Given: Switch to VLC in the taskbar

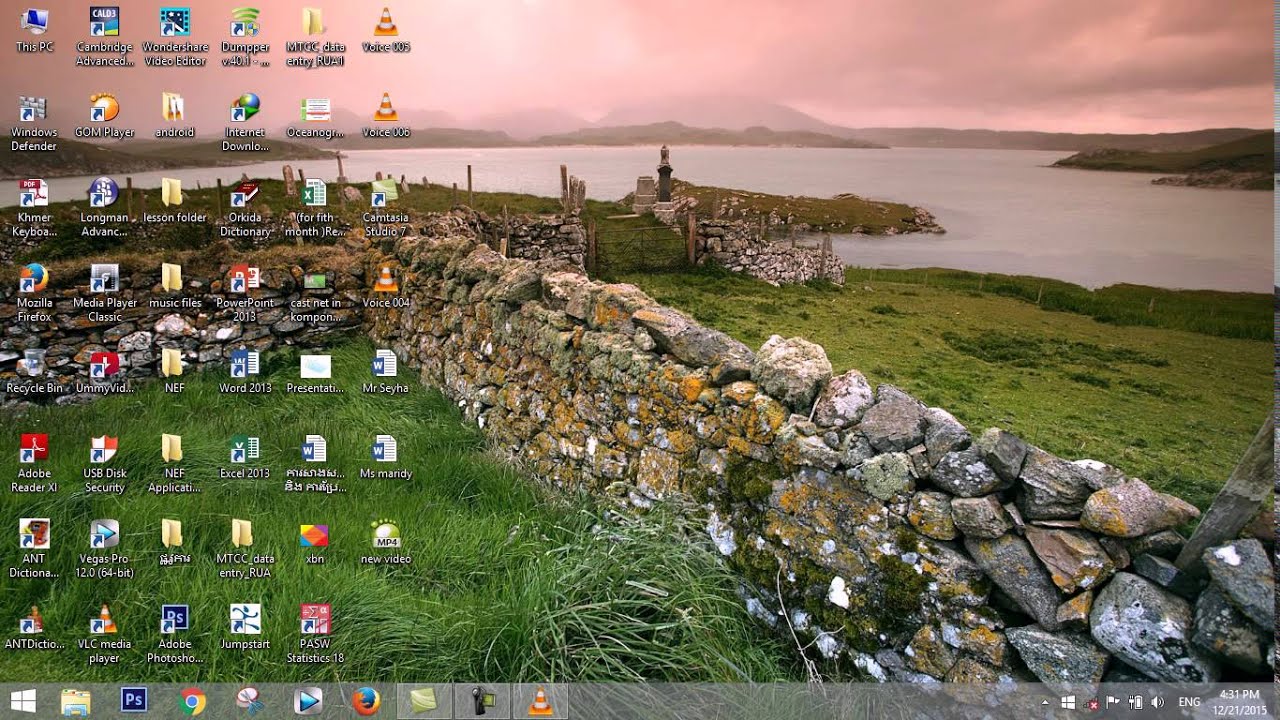Looking at the screenshot, I should [x=540, y=701].
